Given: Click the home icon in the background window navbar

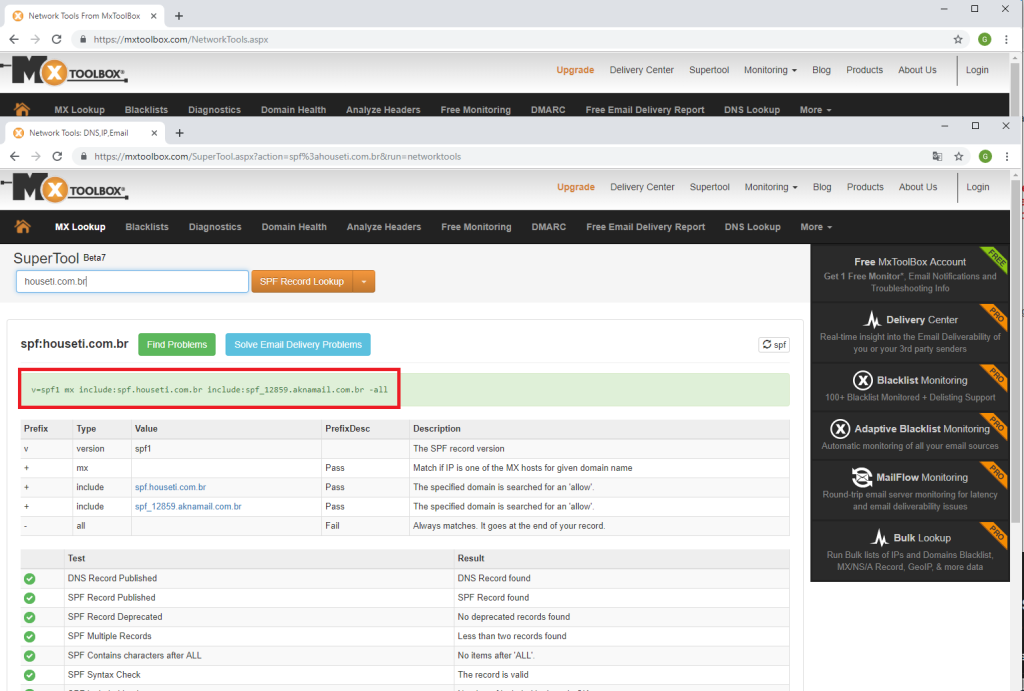Looking at the screenshot, I should 22,109.
